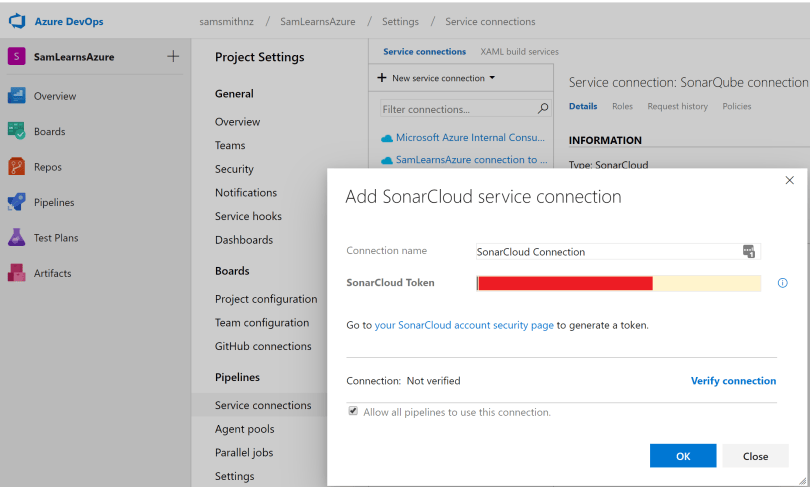Screen dimensions: 810x487
Task: Open the Roles tab of the connection
Action: (x=622, y=106)
